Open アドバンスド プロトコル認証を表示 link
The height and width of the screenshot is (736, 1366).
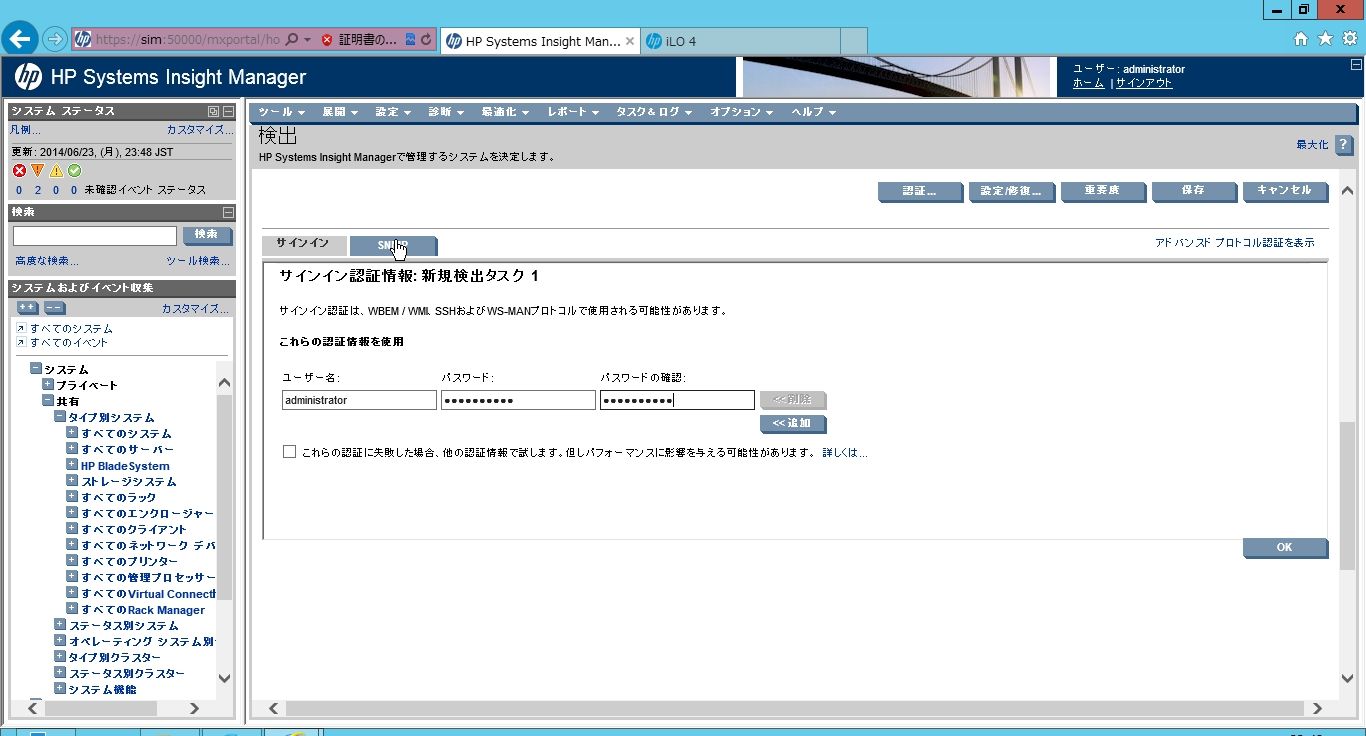1234,243
